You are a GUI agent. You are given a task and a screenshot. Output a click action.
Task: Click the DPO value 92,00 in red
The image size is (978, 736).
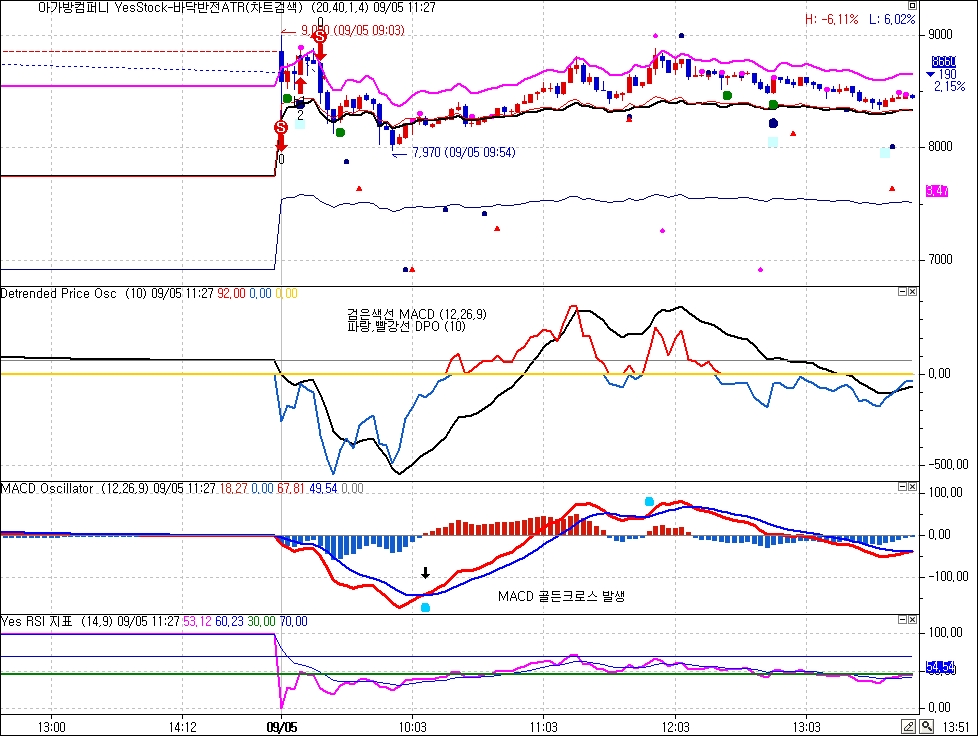click(231, 293)
